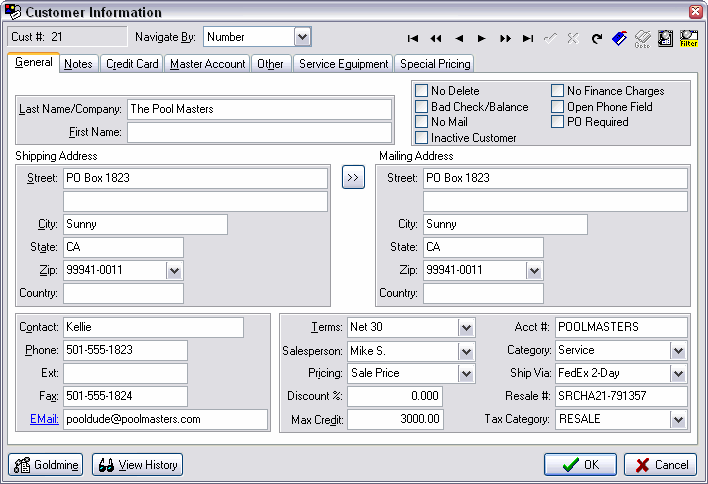Click the grayed X cancel-edit icon

[x=573, y=38]
